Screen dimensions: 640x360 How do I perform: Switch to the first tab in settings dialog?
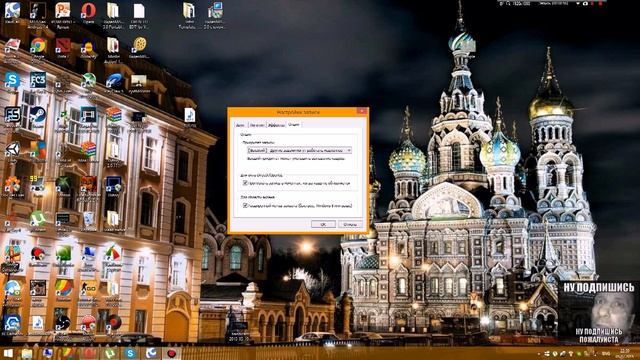click(240, 125)
